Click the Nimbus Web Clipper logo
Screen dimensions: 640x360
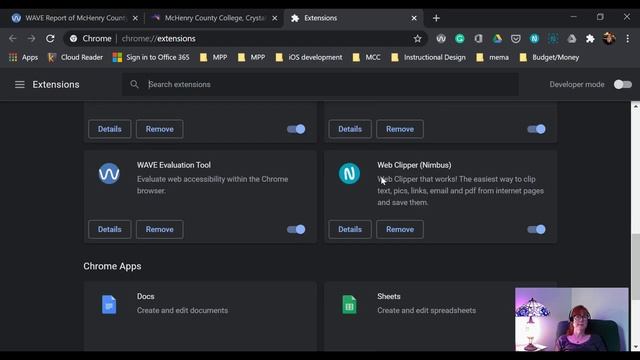[349, 173]
